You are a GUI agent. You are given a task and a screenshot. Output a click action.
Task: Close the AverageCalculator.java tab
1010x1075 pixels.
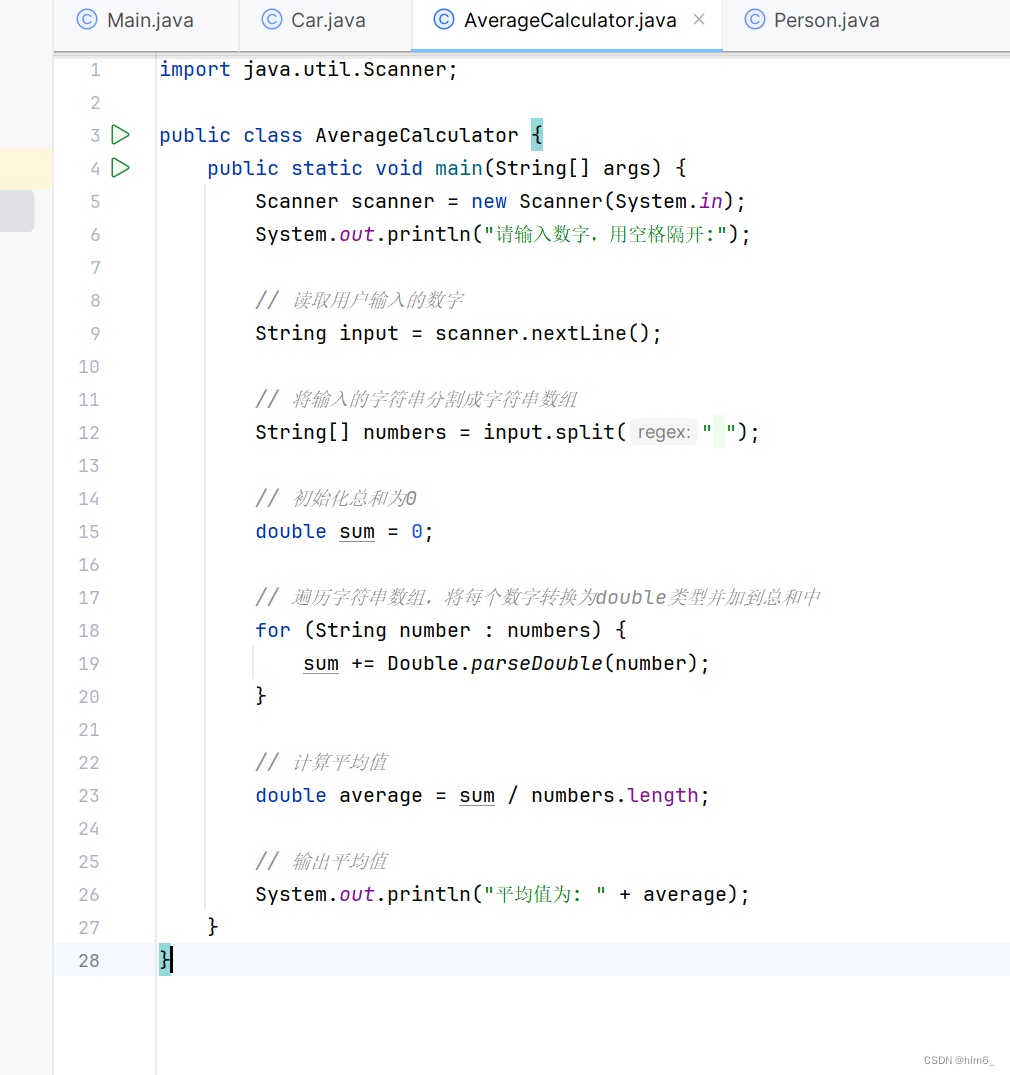pyautogui.click(x=699, y=20)
